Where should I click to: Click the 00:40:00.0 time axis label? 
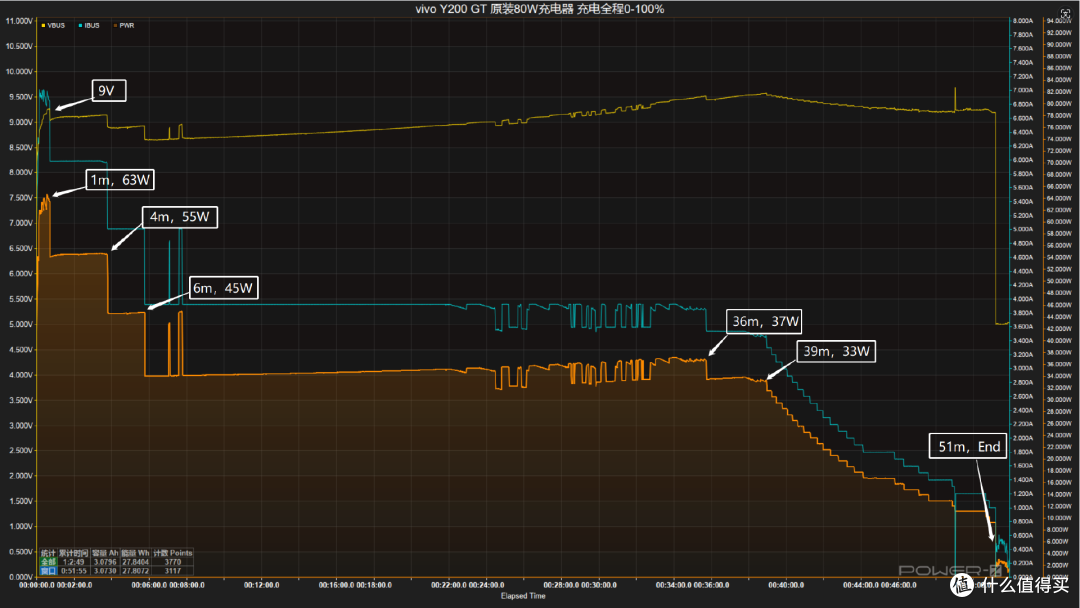click(786, 585)
